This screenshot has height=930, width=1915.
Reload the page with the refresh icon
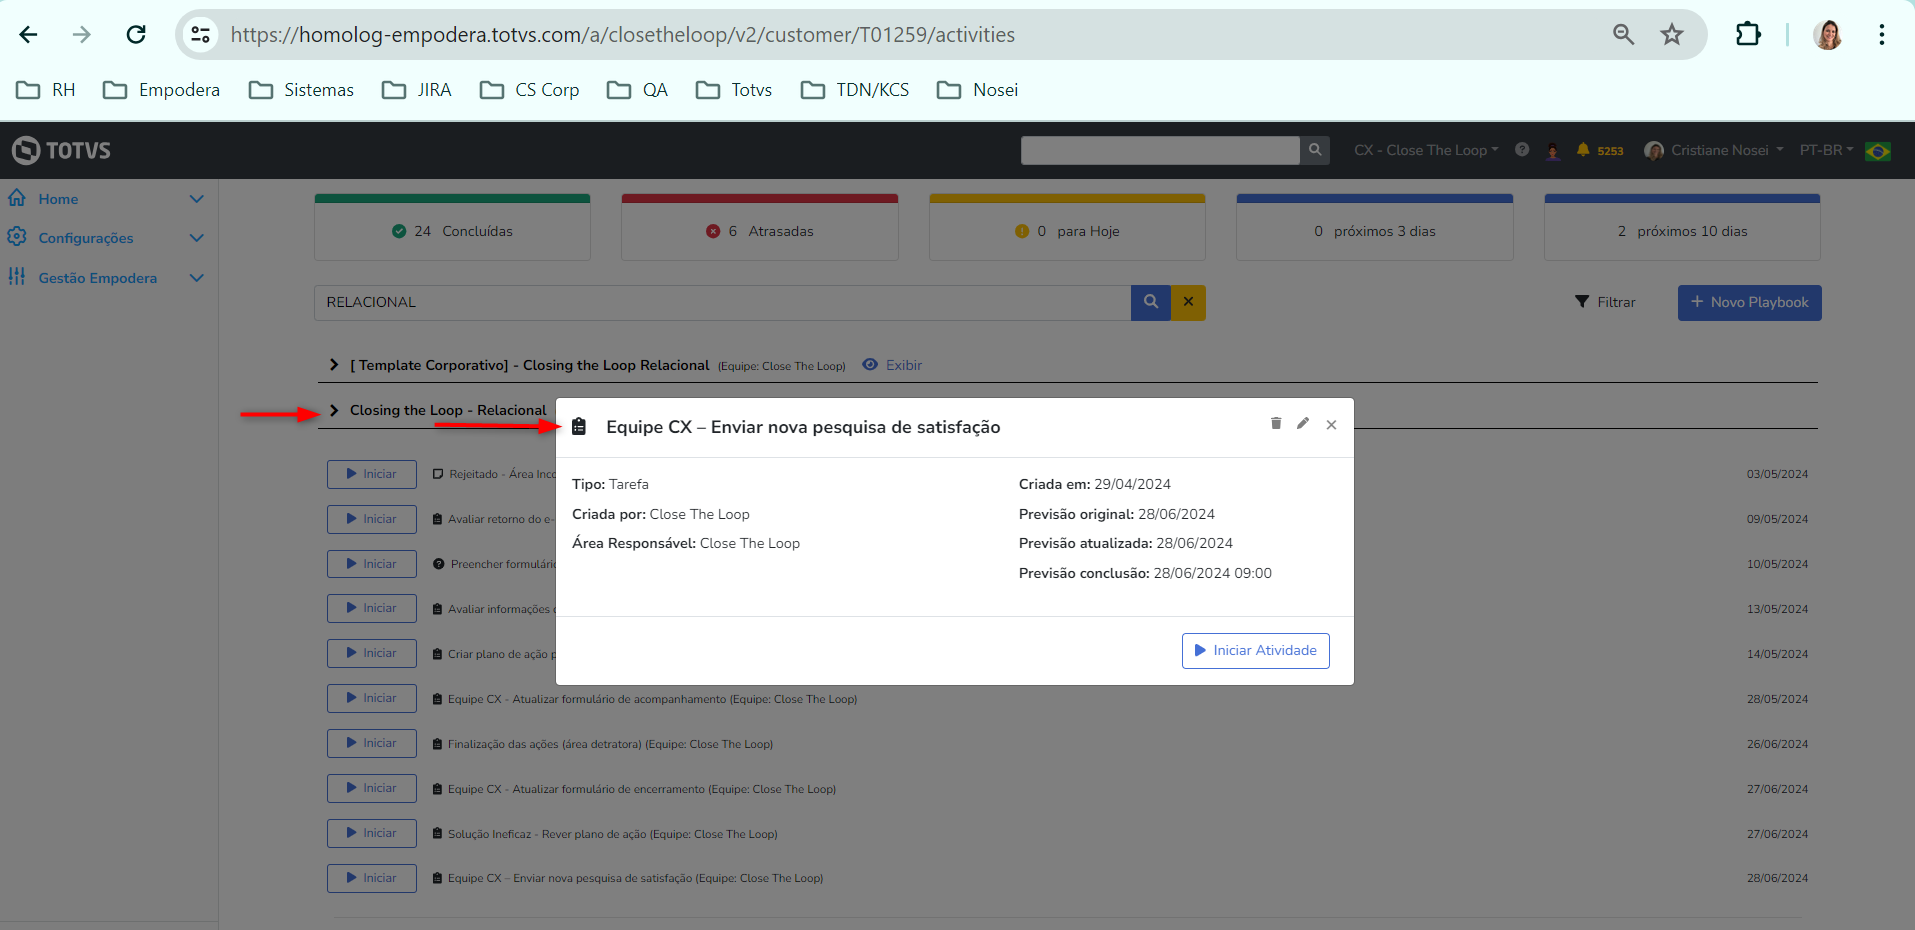point(136,35)
